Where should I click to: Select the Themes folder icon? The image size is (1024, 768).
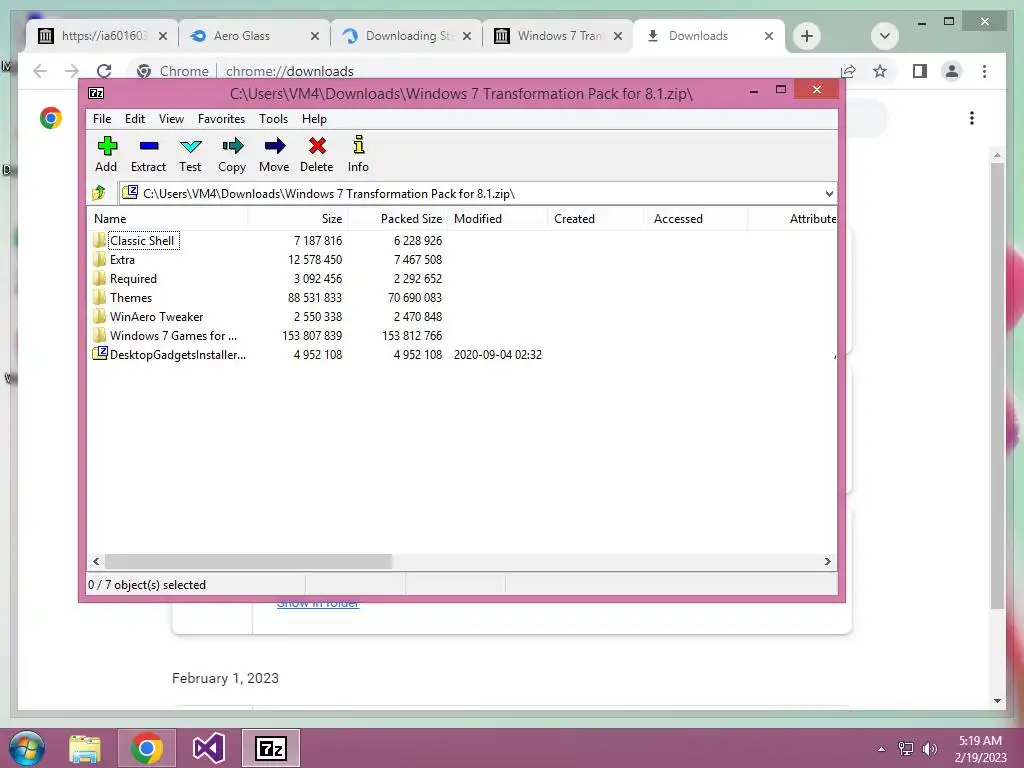[x=99, y=297]
